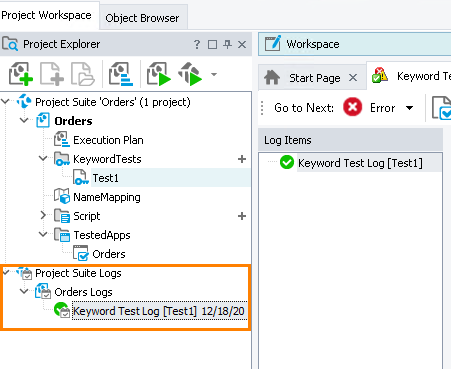Image resolution: width=451 pixels, height=369 pixels.
Task: Switch to the Object Browser tab
Action: pyautogui.click(x=142, y=18)
